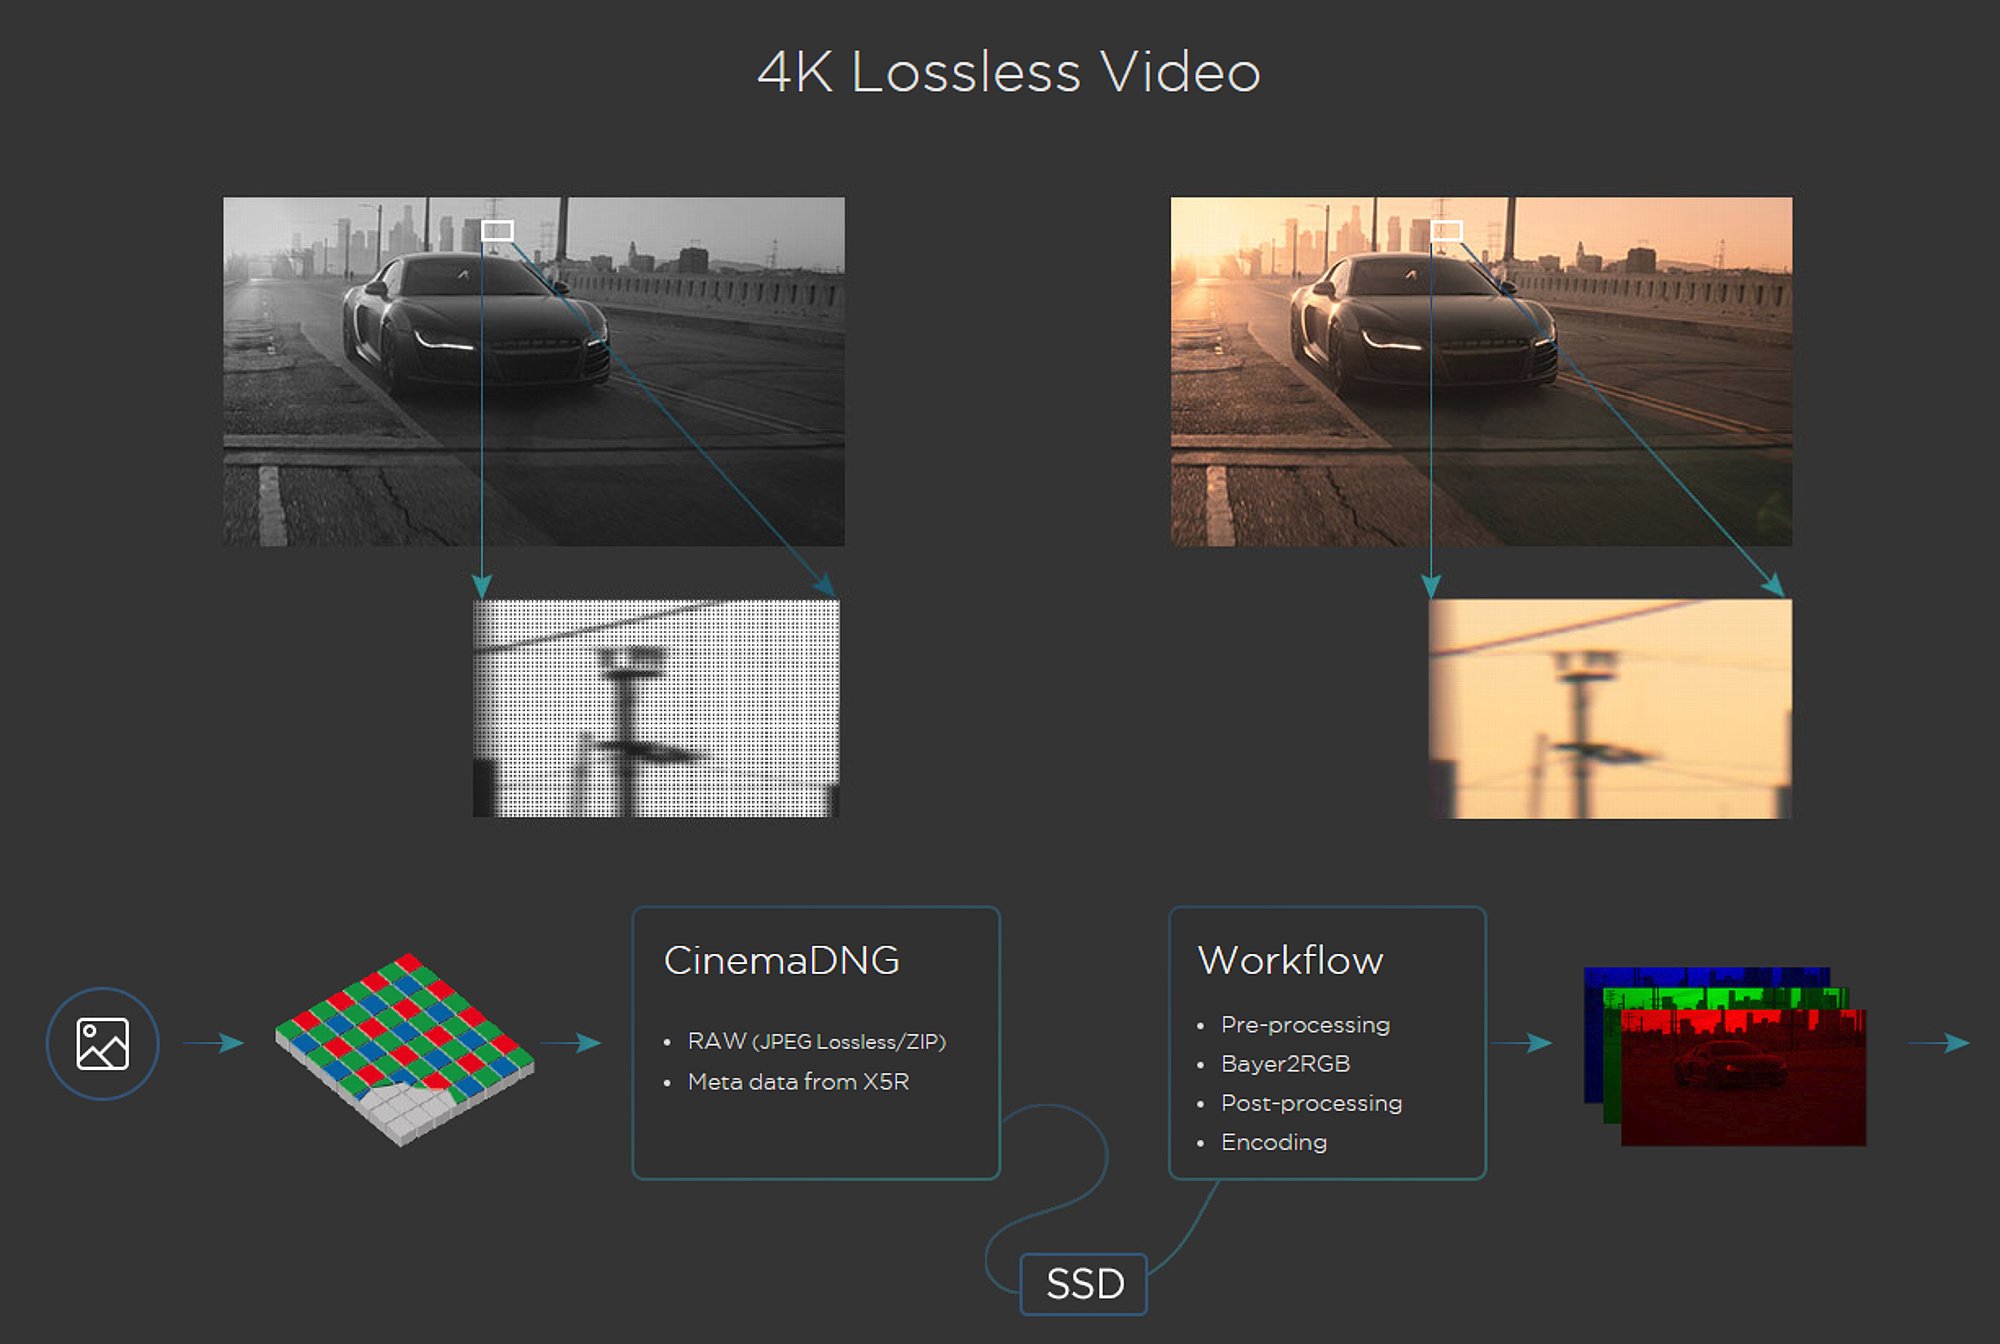Click the stacked RGB channel images

point(1725,1056)
